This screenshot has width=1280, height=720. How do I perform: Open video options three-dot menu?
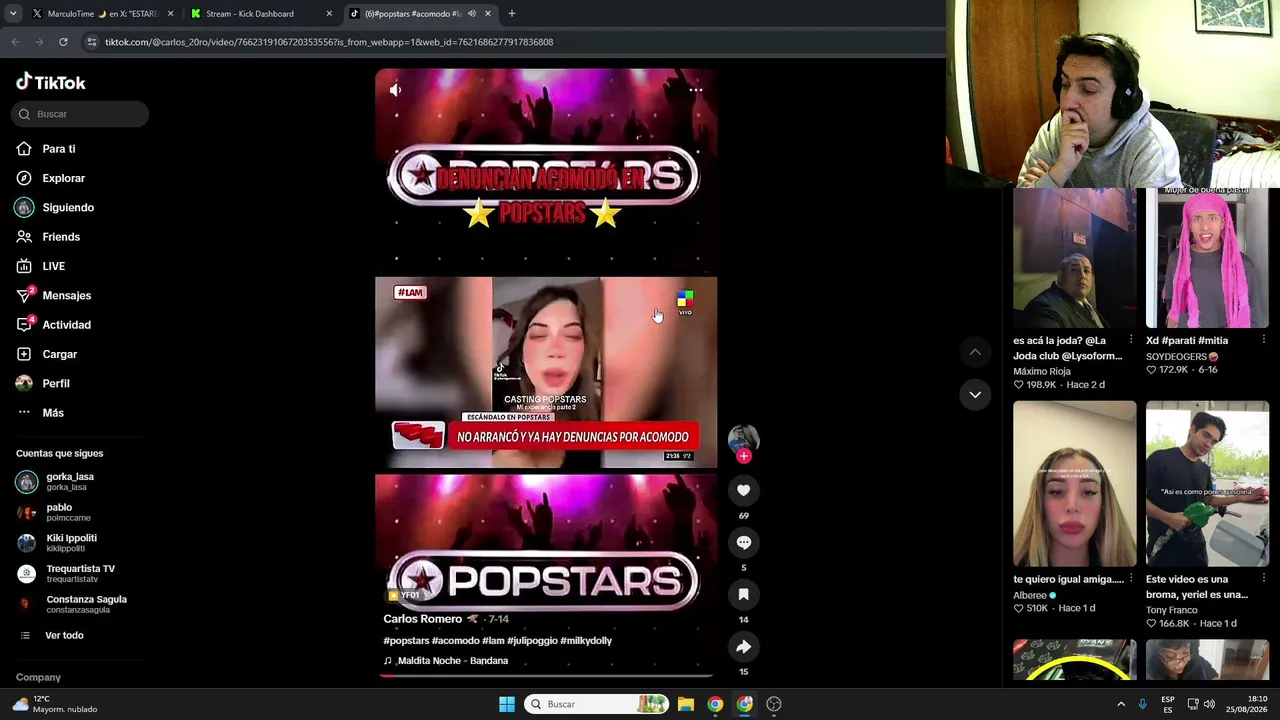[x=696, y=90]
